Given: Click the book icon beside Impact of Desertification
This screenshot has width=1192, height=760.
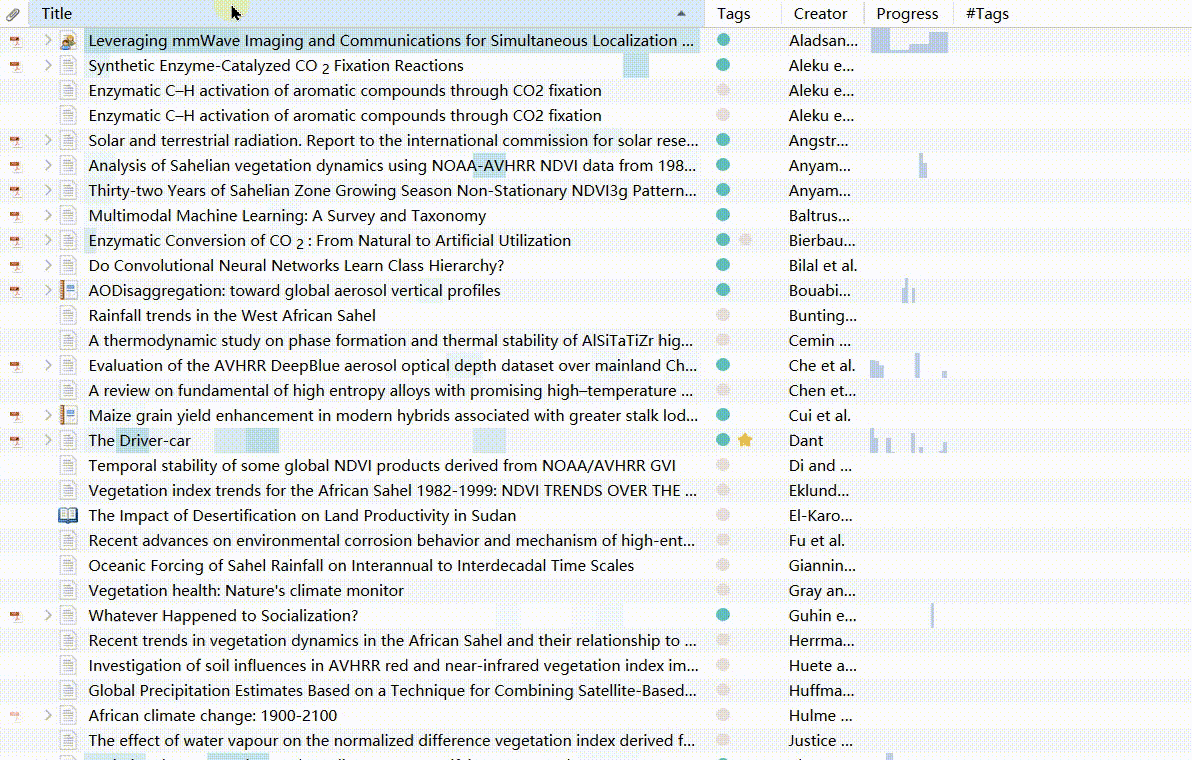Looking at the screenshot, I should tap(68, 516).
